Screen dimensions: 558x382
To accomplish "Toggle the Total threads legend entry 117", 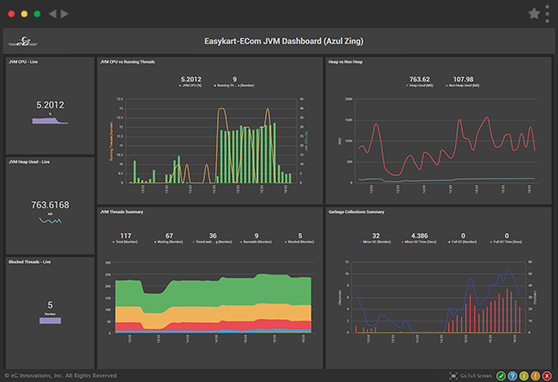I will click(125, 238).
